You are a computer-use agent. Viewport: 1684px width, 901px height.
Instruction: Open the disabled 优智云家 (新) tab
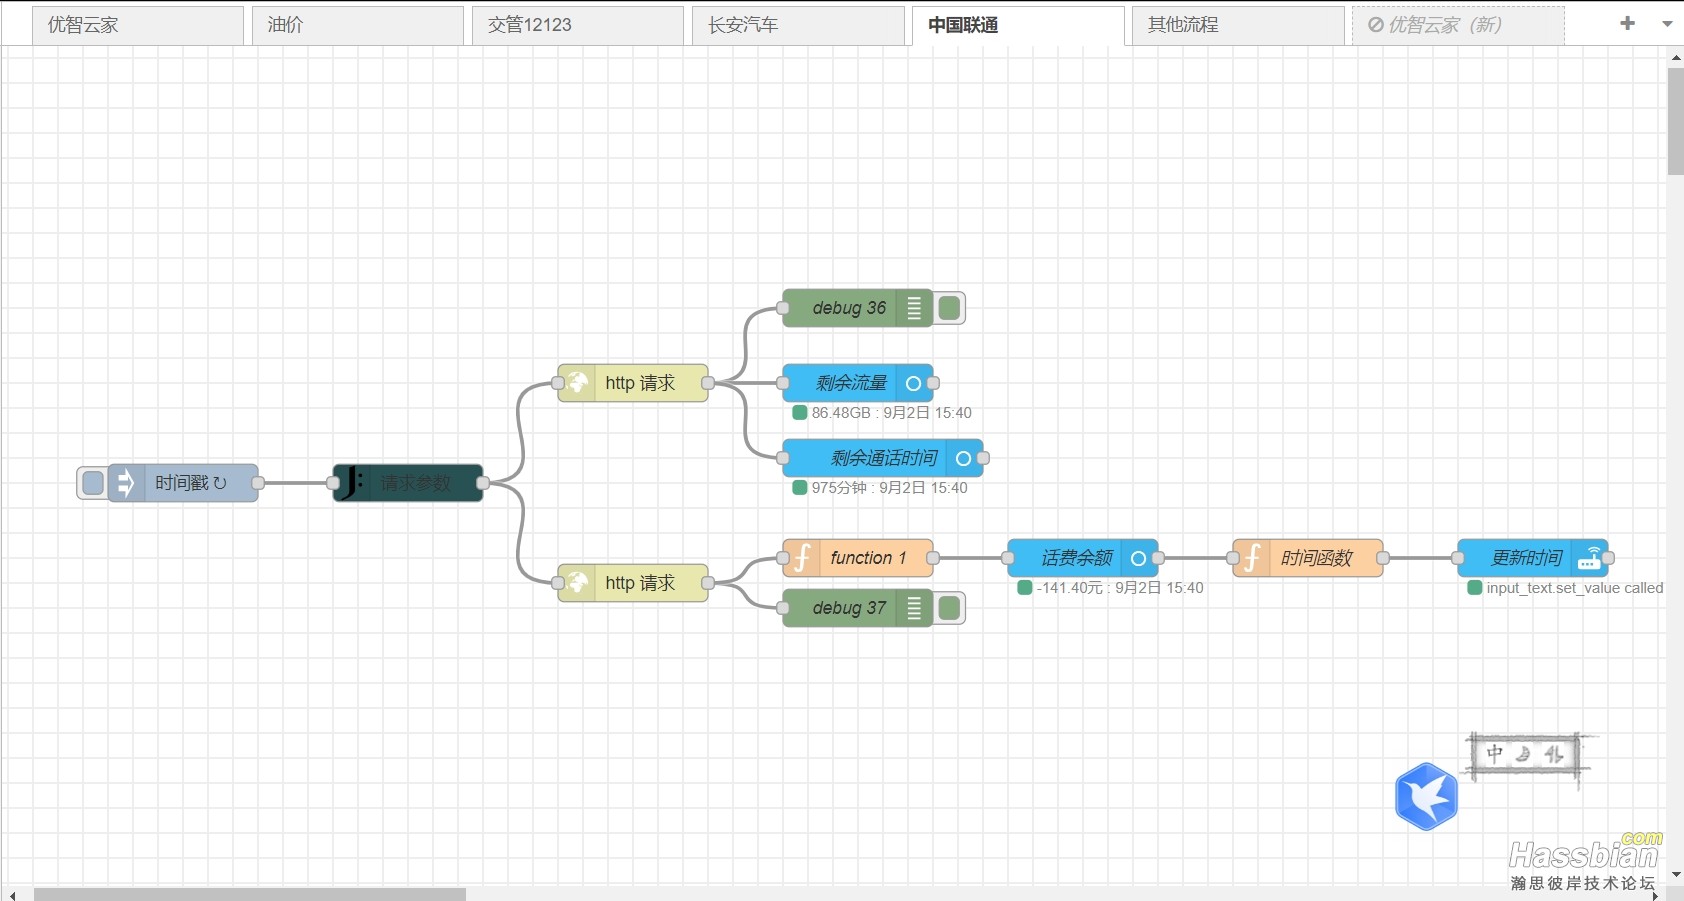[1458, 25]
